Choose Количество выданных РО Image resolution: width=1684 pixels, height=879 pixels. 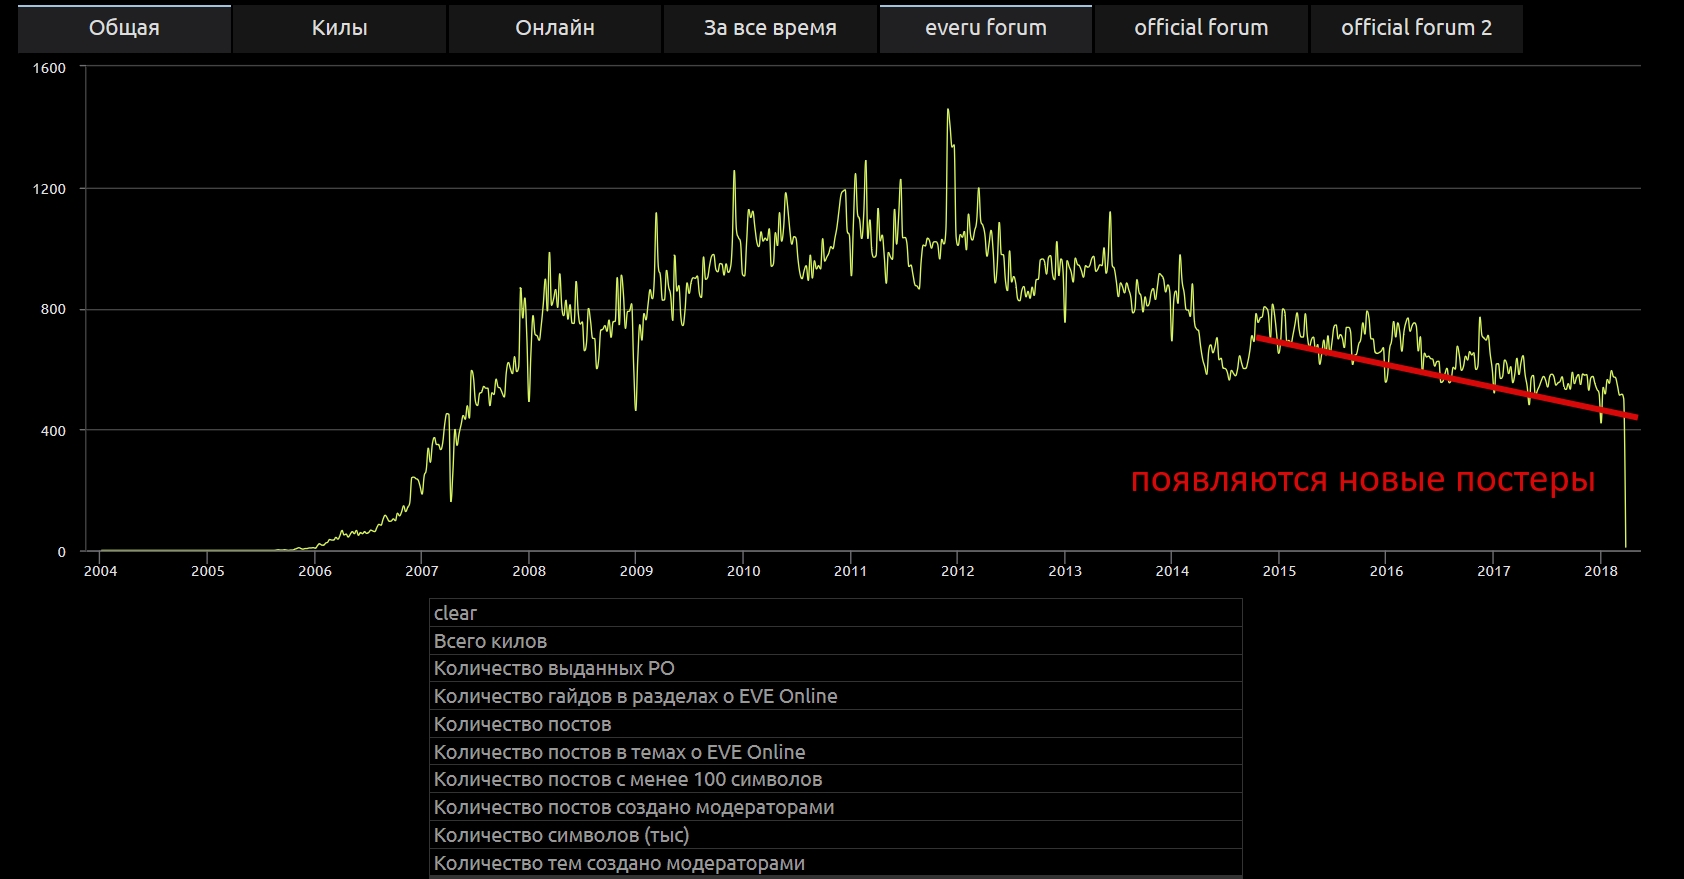click(836, 668)
